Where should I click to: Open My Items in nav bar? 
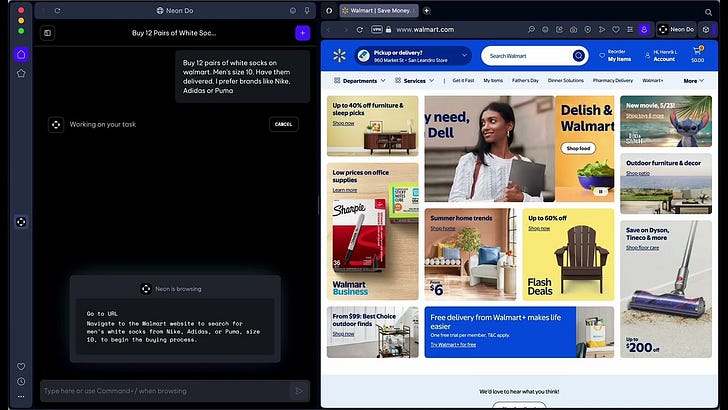click(x=493, y=81)
